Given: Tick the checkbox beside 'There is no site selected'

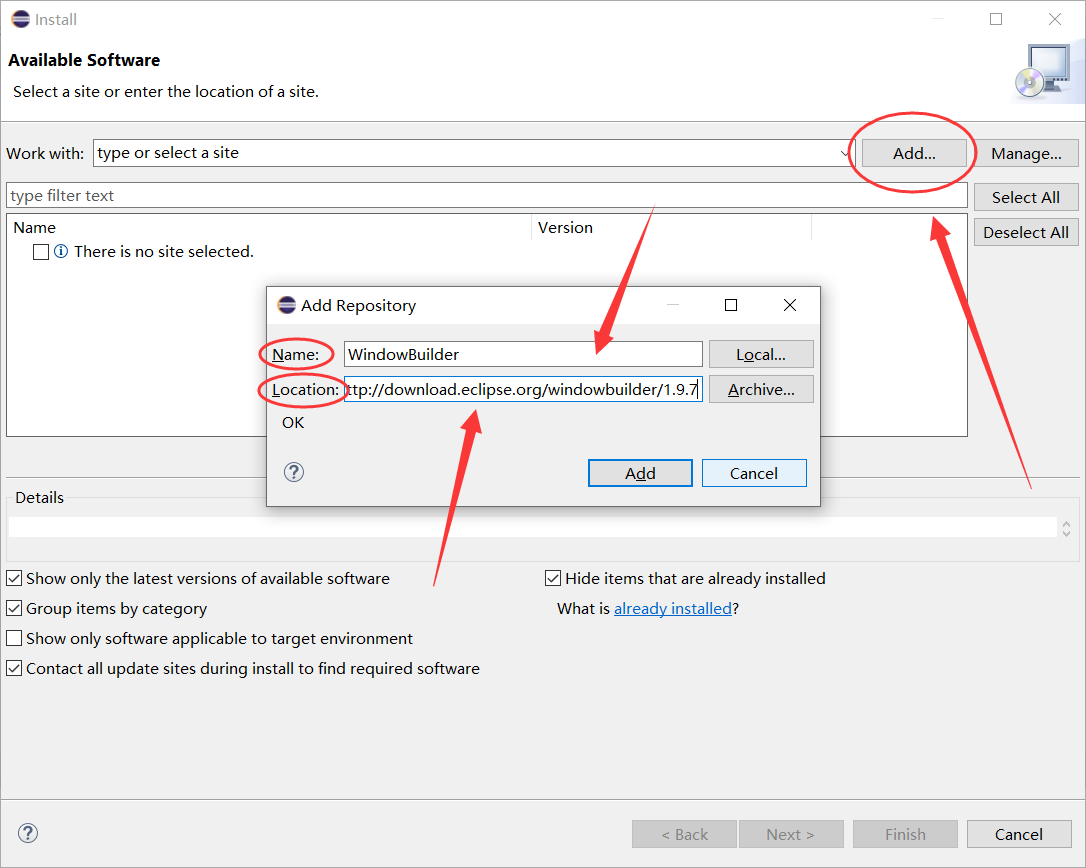Looking at the screenshot, I should [41, 251].
